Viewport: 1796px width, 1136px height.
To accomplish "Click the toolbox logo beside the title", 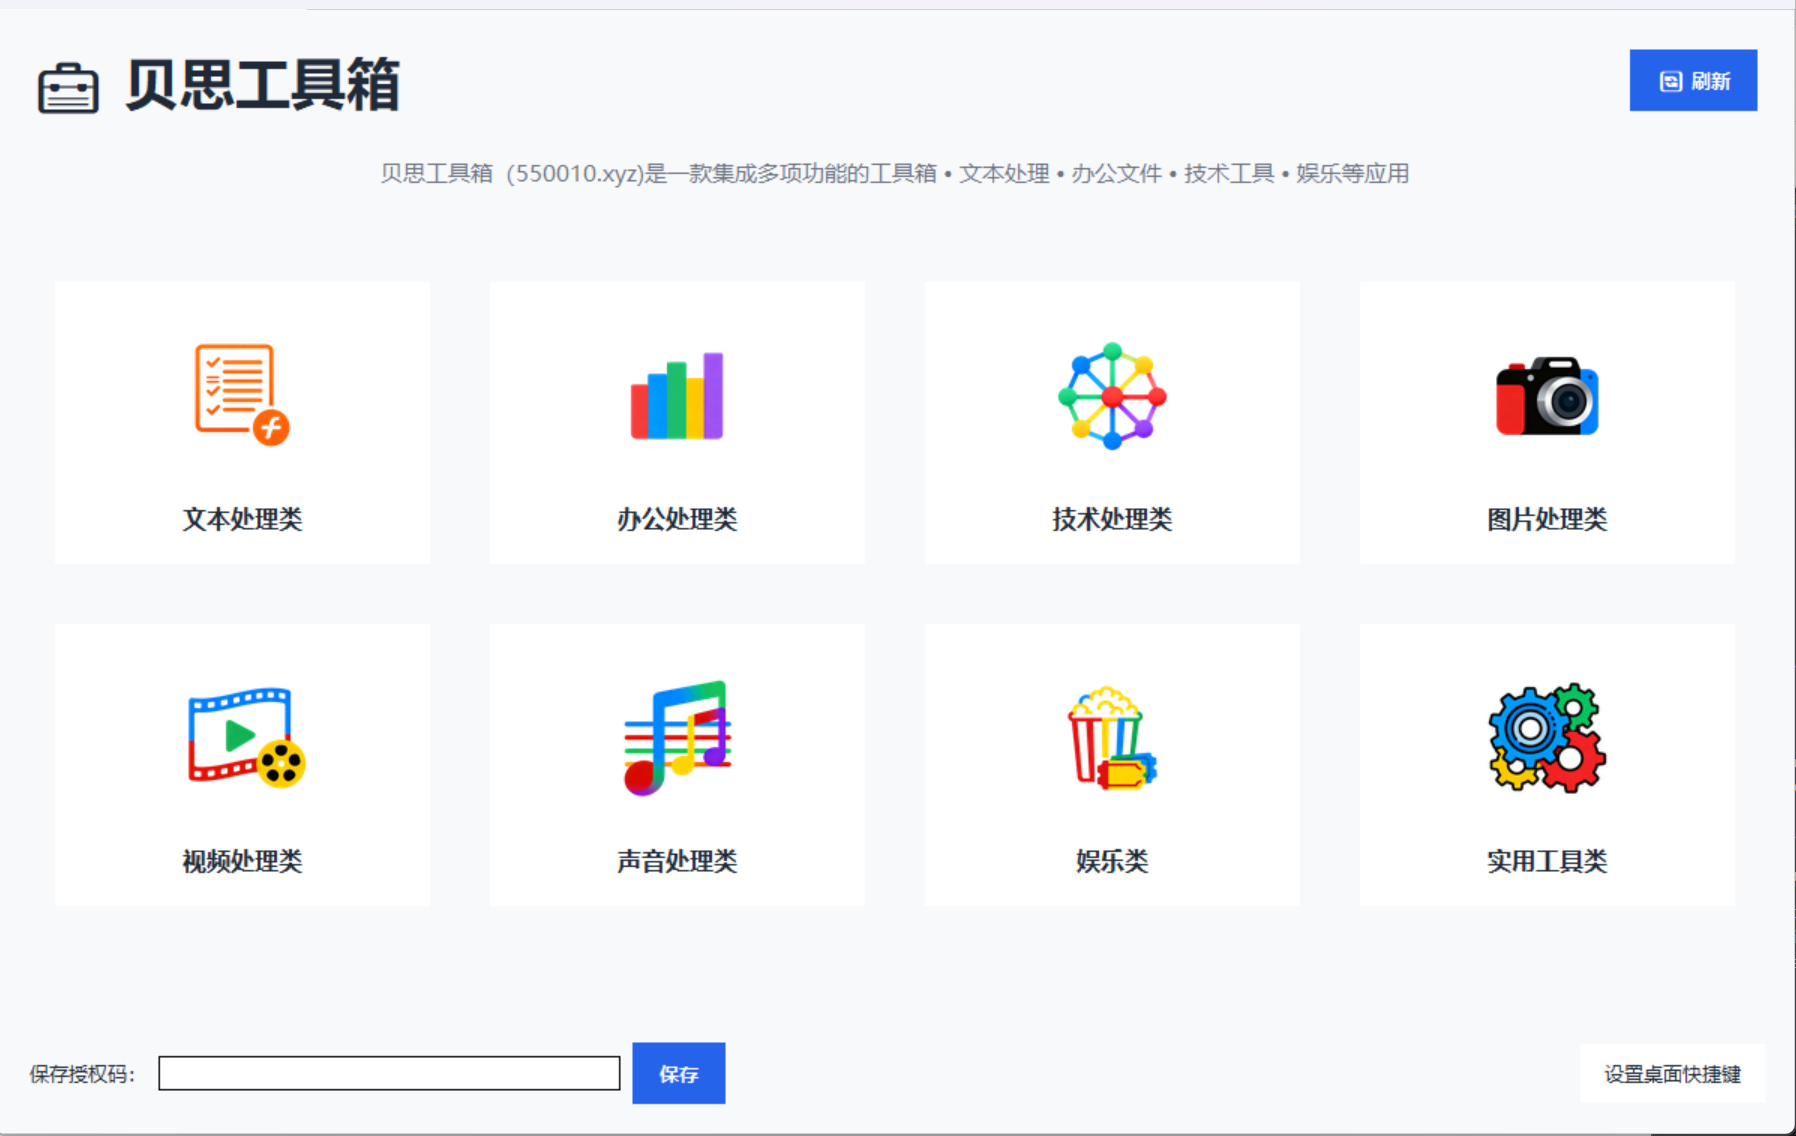I will [x=68, y=88].
